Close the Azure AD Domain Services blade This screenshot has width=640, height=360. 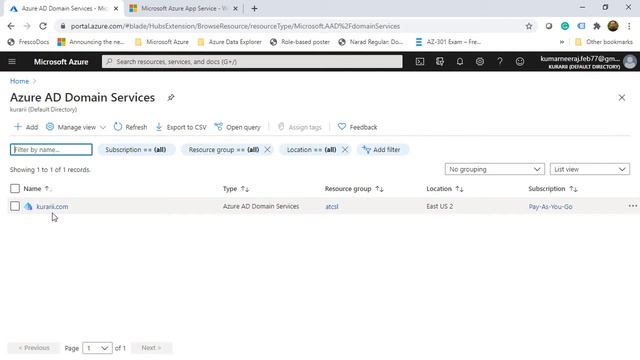[622, 98]
